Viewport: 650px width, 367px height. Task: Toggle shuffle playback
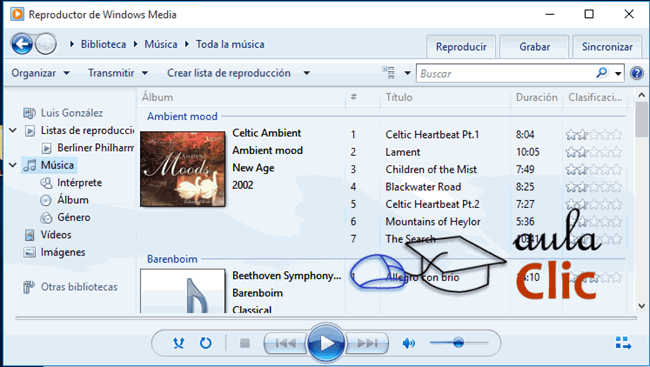[179, 343]
